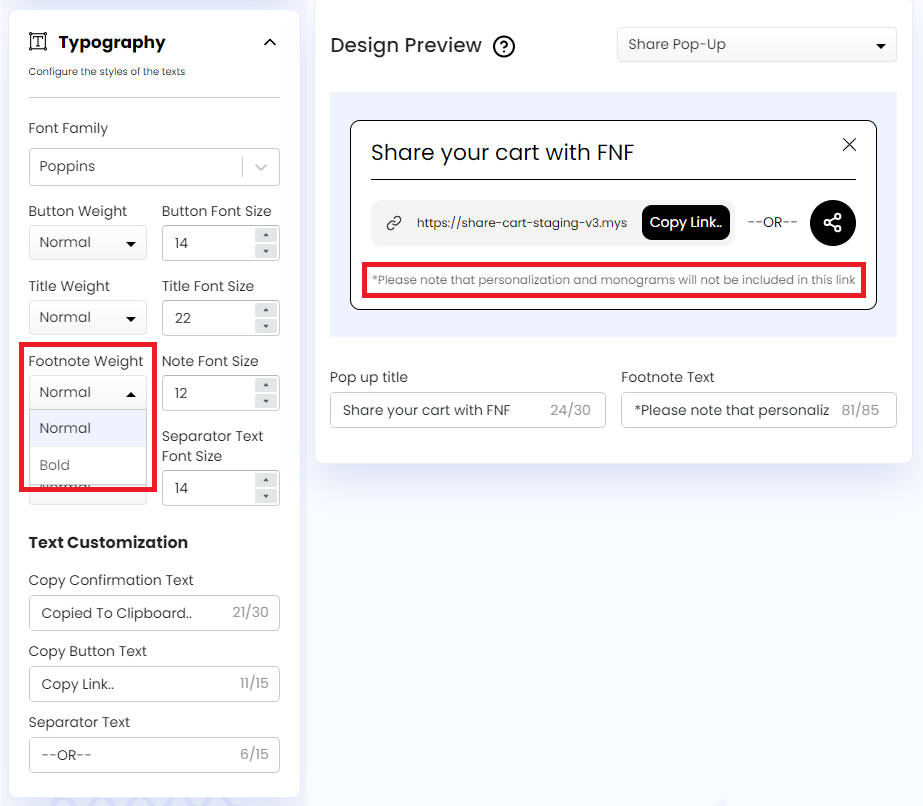Edit the Footnote Text field

tap(730, 410)
